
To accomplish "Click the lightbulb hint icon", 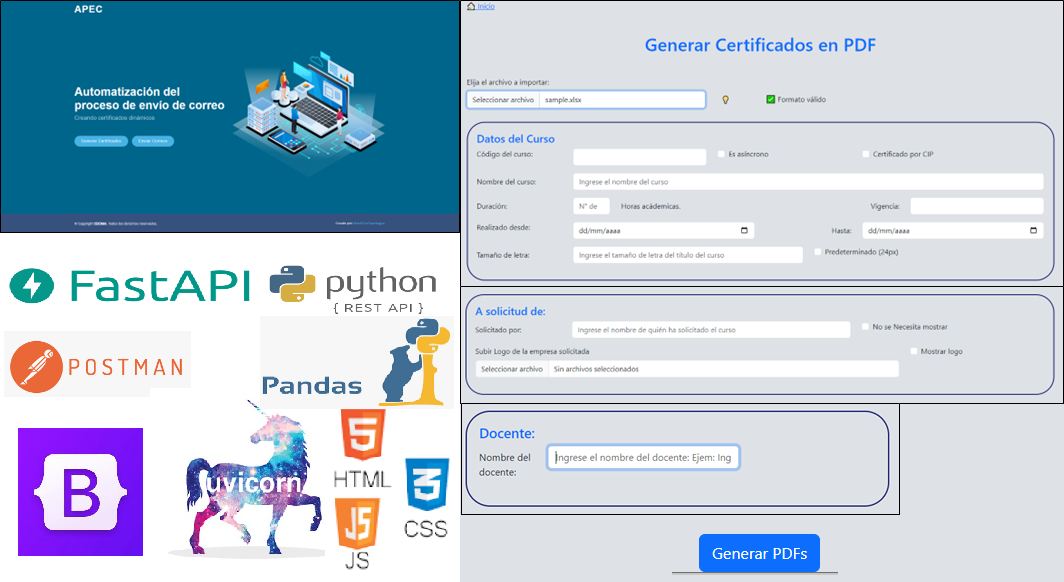I will click(x=725, y=99).
